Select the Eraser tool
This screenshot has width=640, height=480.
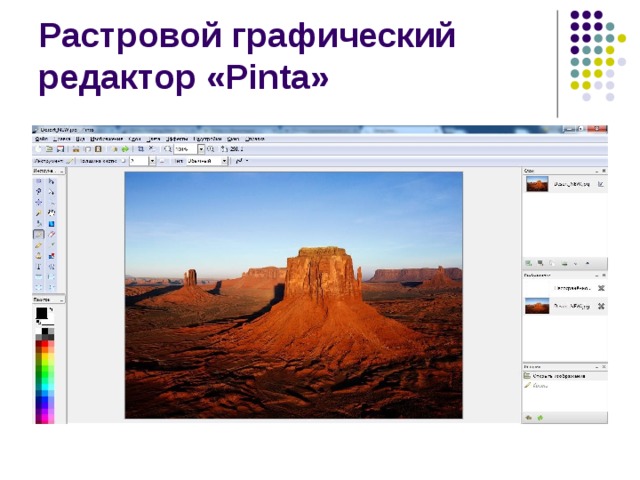(51, 234)
